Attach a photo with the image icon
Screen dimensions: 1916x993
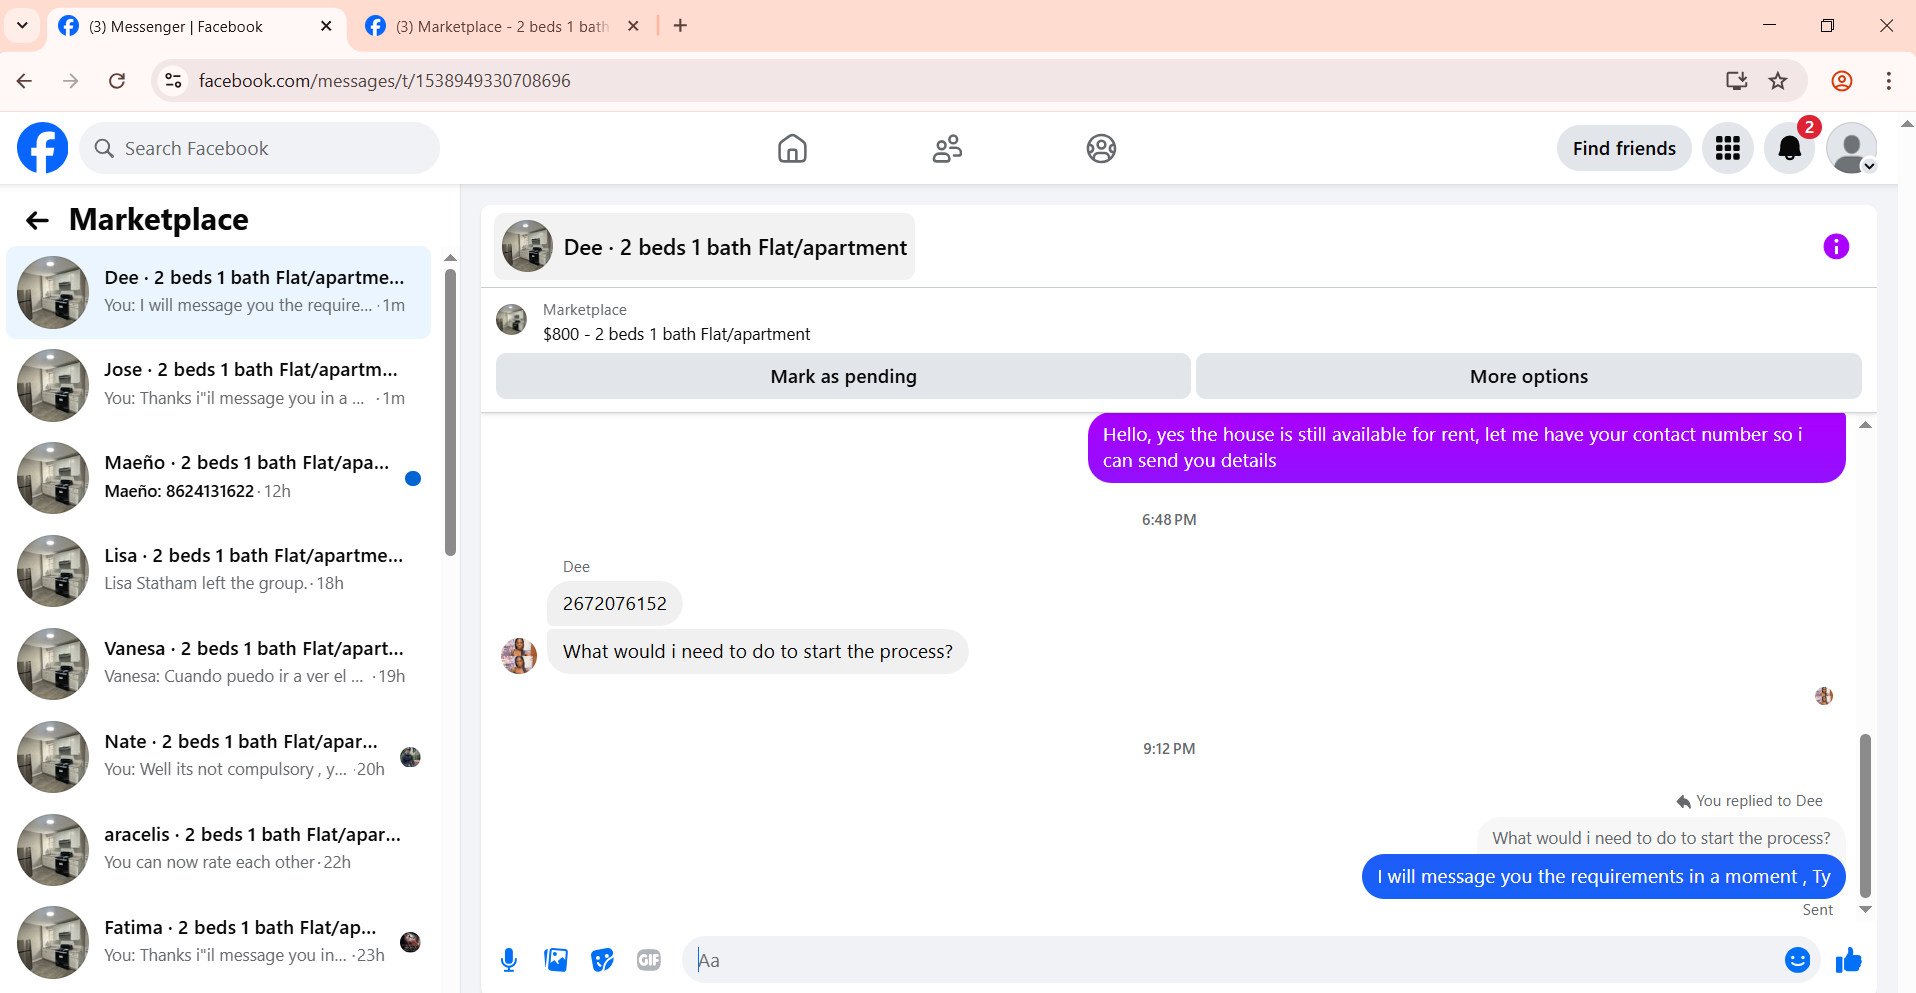pyautogui.click(x=556, y=960)
